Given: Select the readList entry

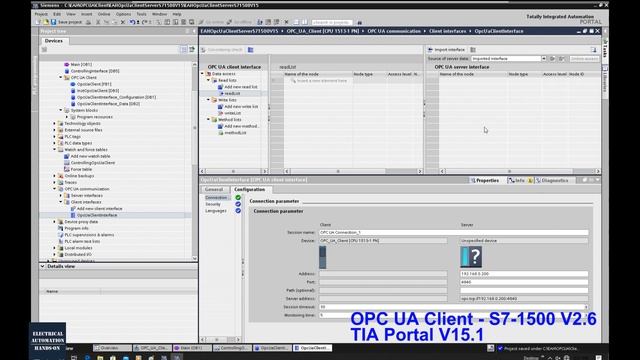Looking at the screenshot, I should tap(232, 93).
